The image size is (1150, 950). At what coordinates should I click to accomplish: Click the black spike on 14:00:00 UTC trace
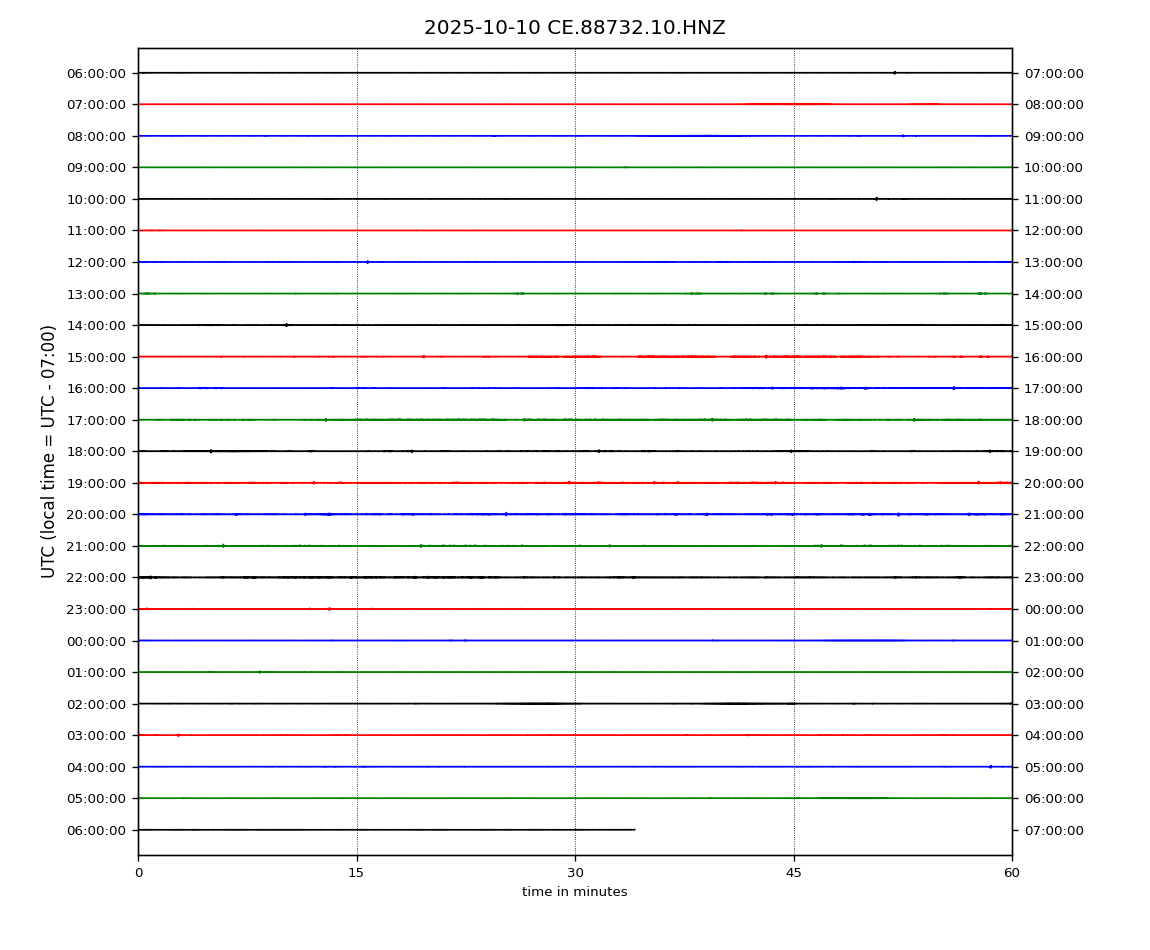point(286,325)
